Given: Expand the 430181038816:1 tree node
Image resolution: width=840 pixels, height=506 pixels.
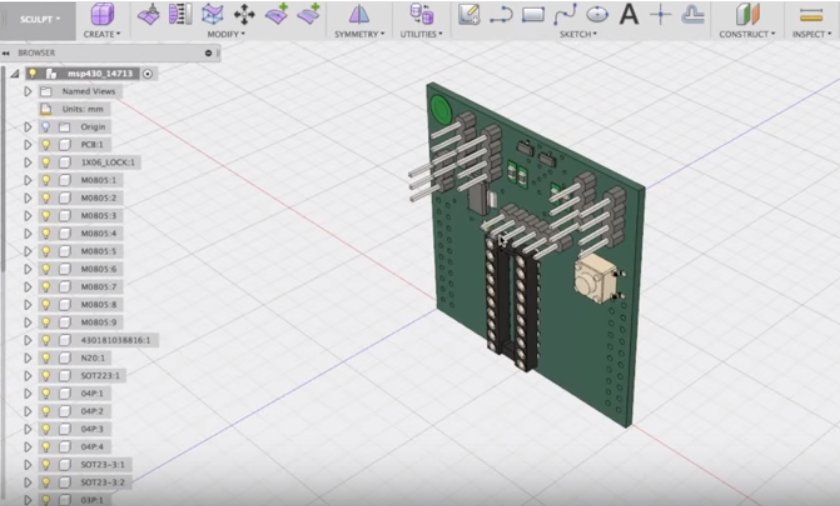Looking at the screenshot, I should 28,340.
